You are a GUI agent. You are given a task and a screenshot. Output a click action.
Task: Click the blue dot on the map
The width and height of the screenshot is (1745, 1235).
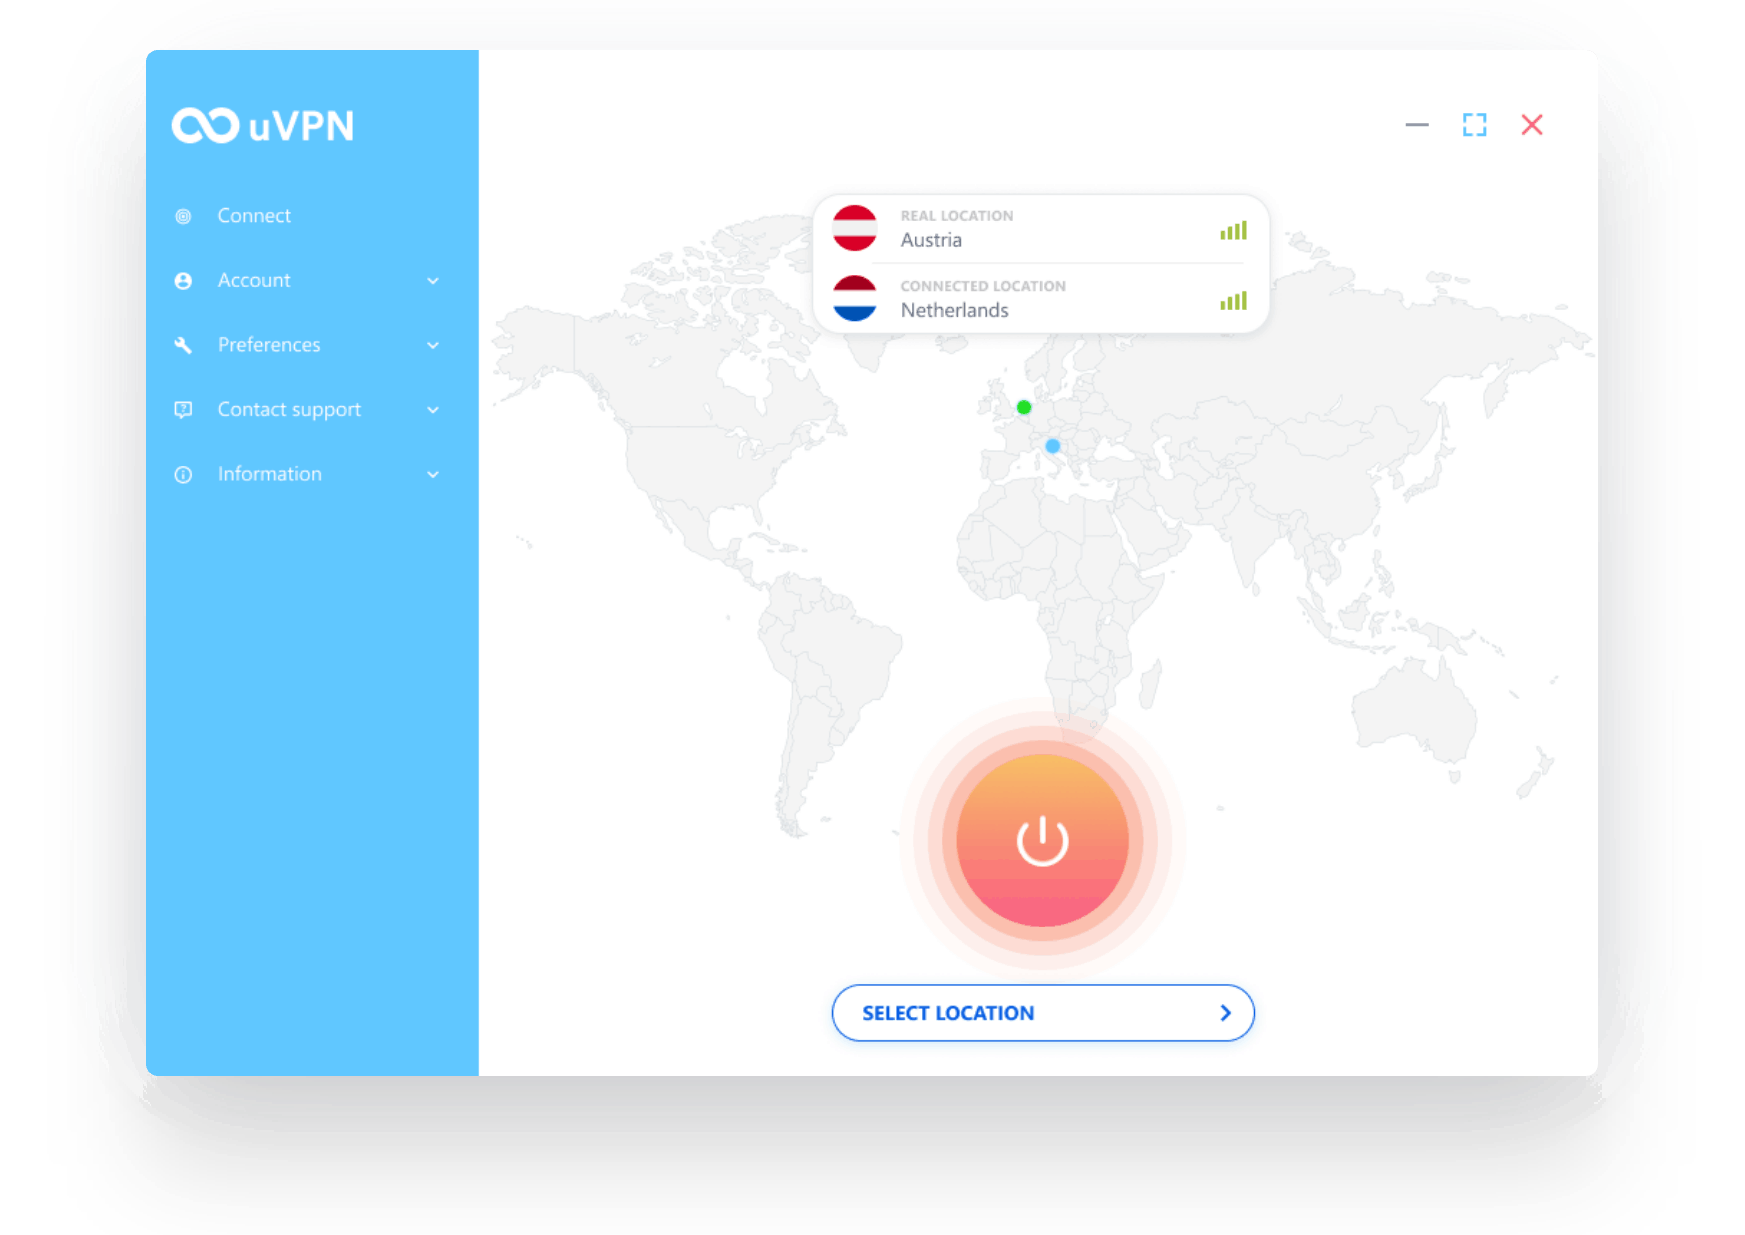[1053, 446]
